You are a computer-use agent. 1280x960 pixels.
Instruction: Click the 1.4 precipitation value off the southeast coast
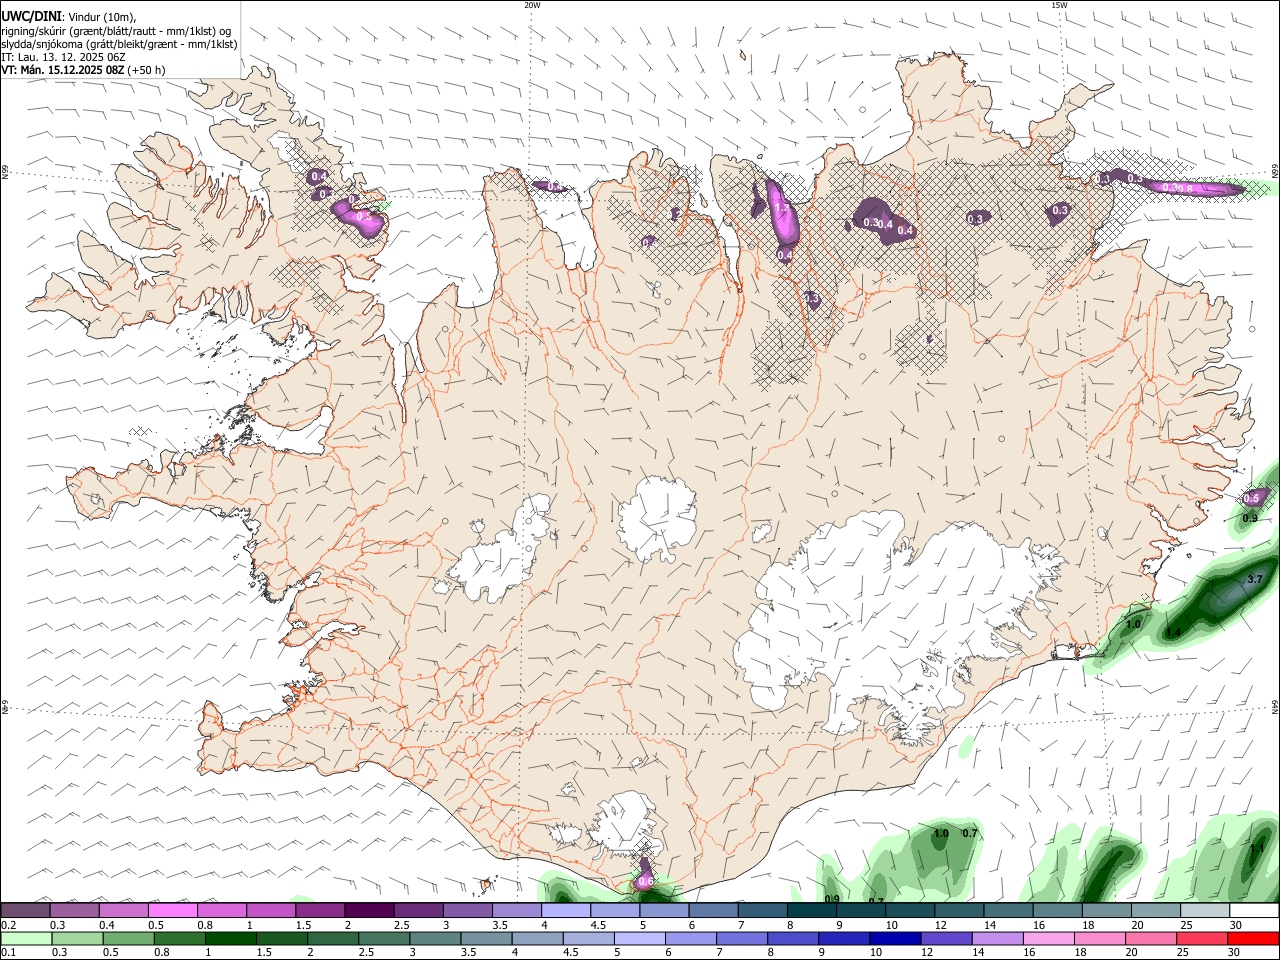[1173, 633]
